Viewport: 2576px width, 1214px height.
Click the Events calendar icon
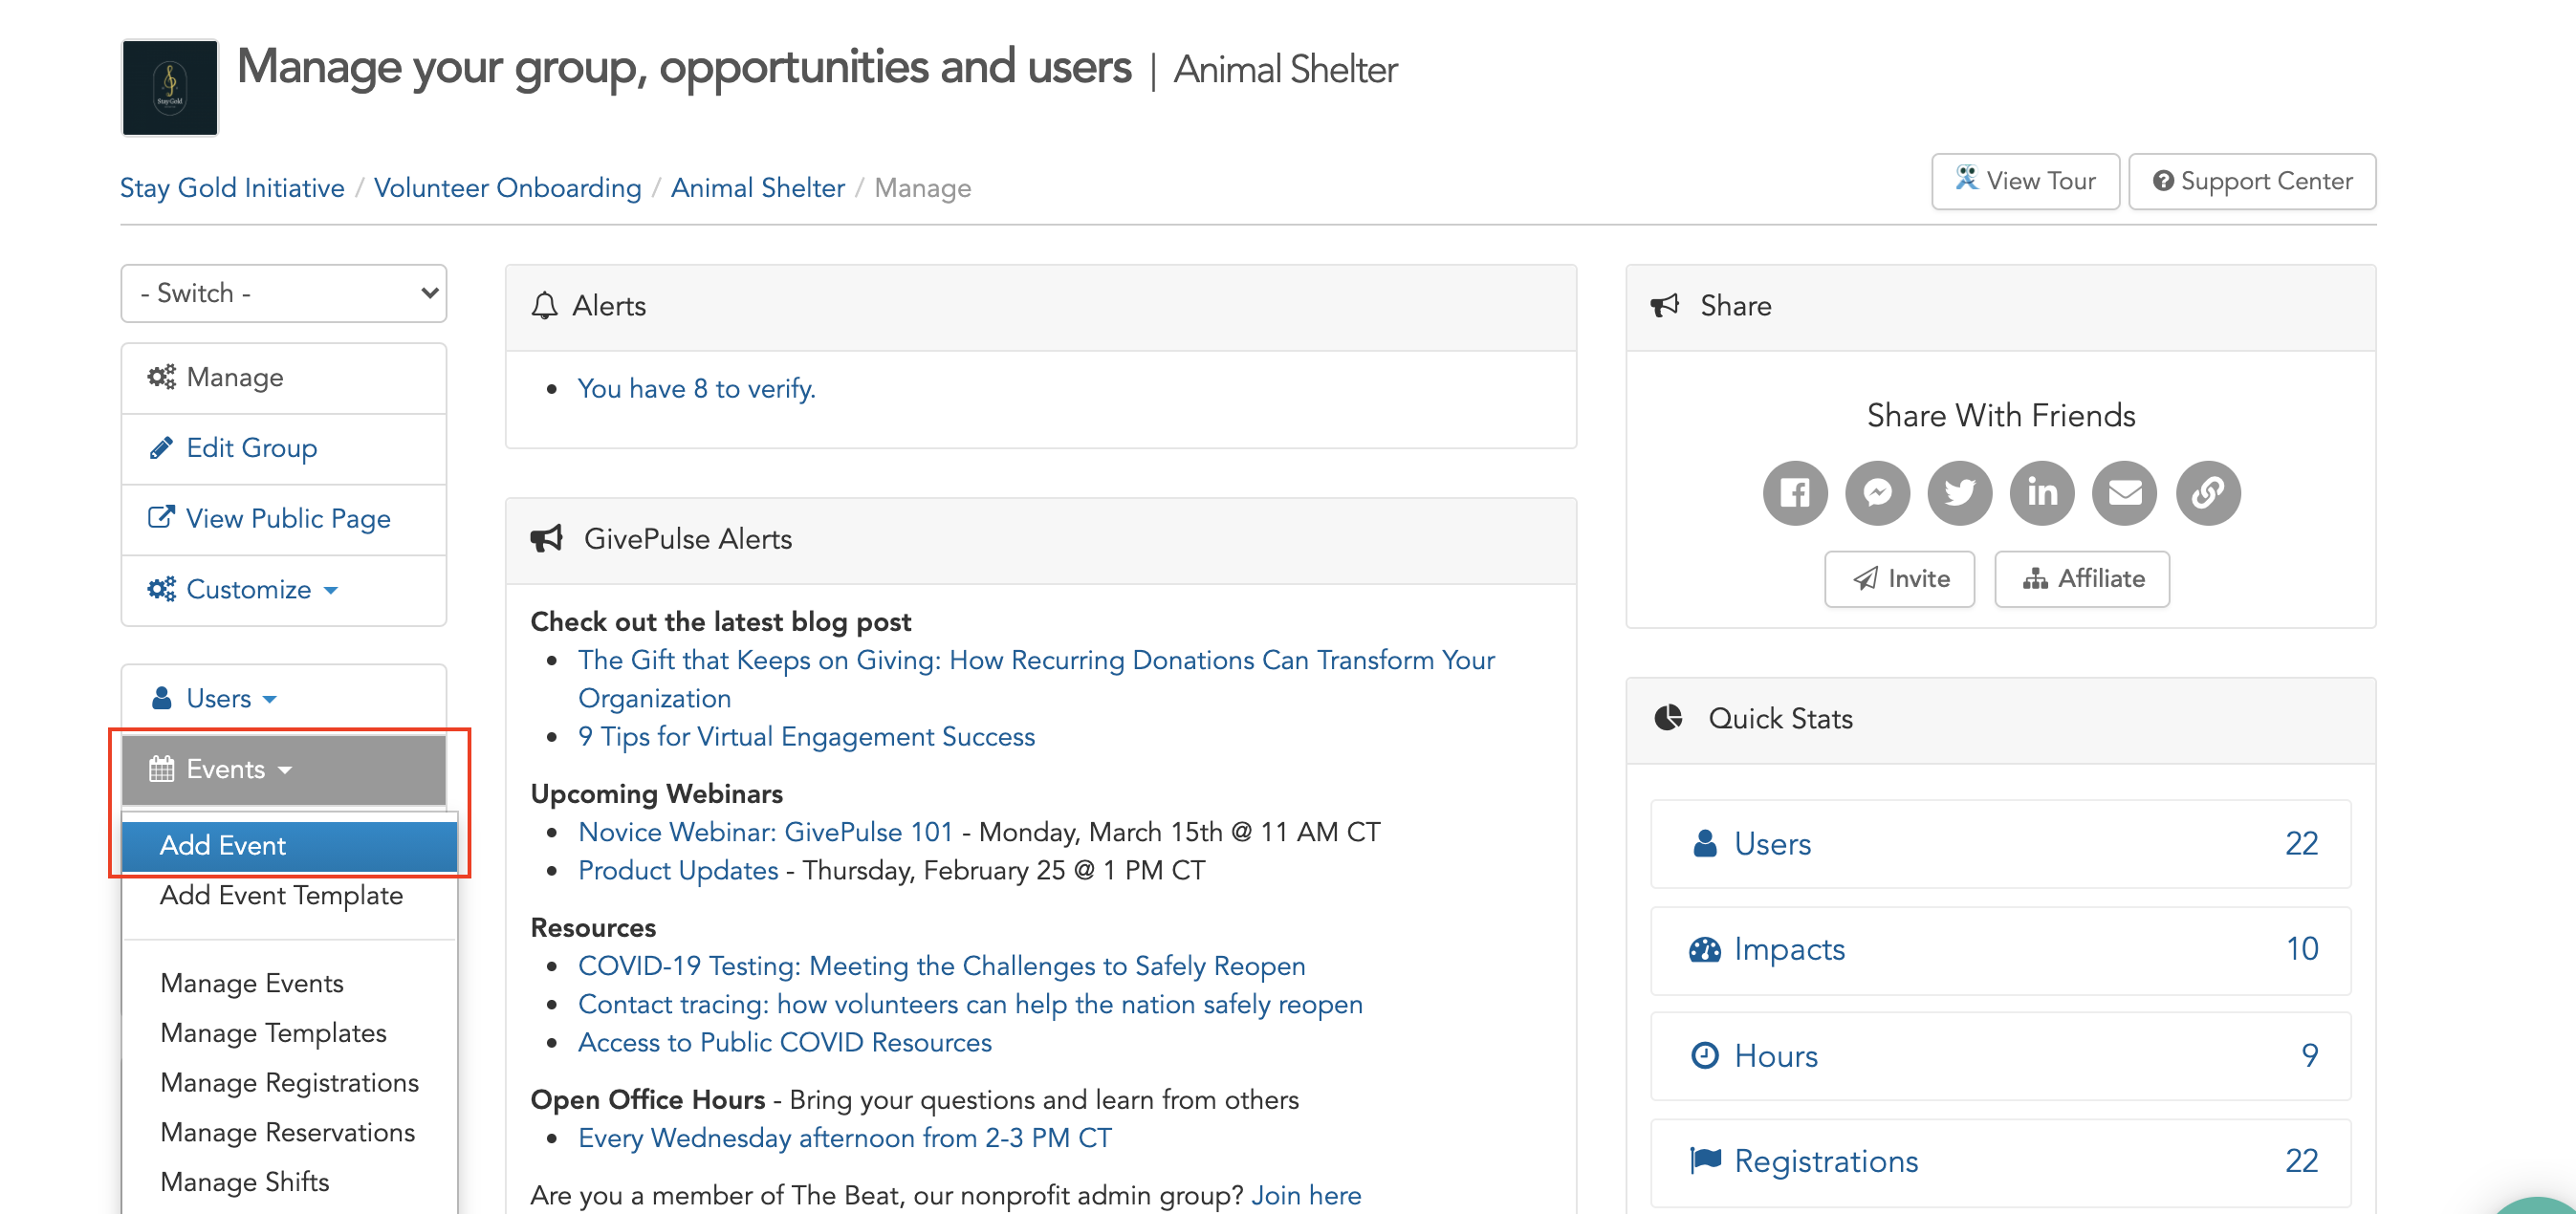point(161,769)
